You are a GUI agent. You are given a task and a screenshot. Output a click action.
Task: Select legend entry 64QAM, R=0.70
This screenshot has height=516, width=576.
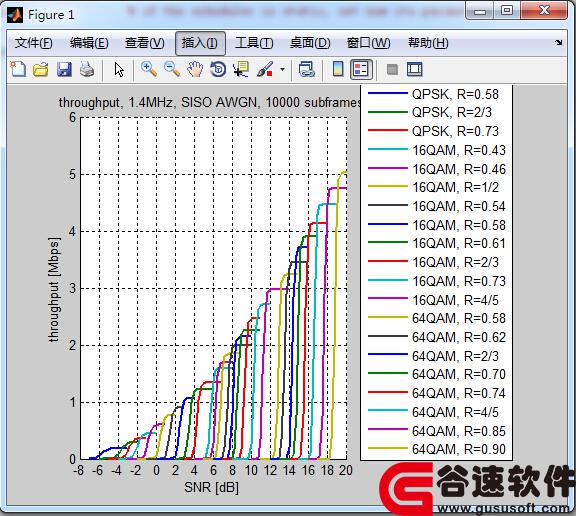coord(437,374)
